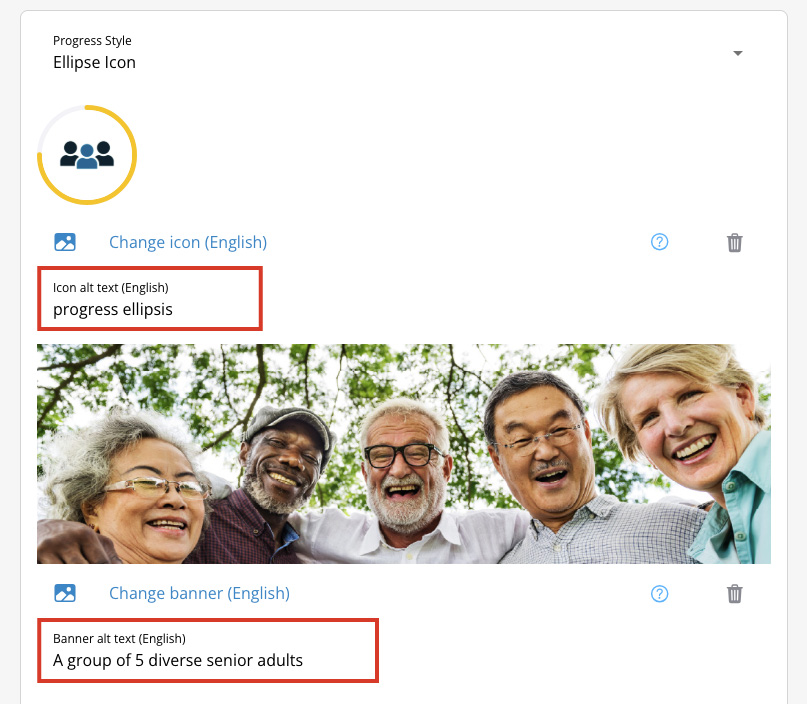
Task: Delete the banner using its trash button
Action: [x=734, y=593]
